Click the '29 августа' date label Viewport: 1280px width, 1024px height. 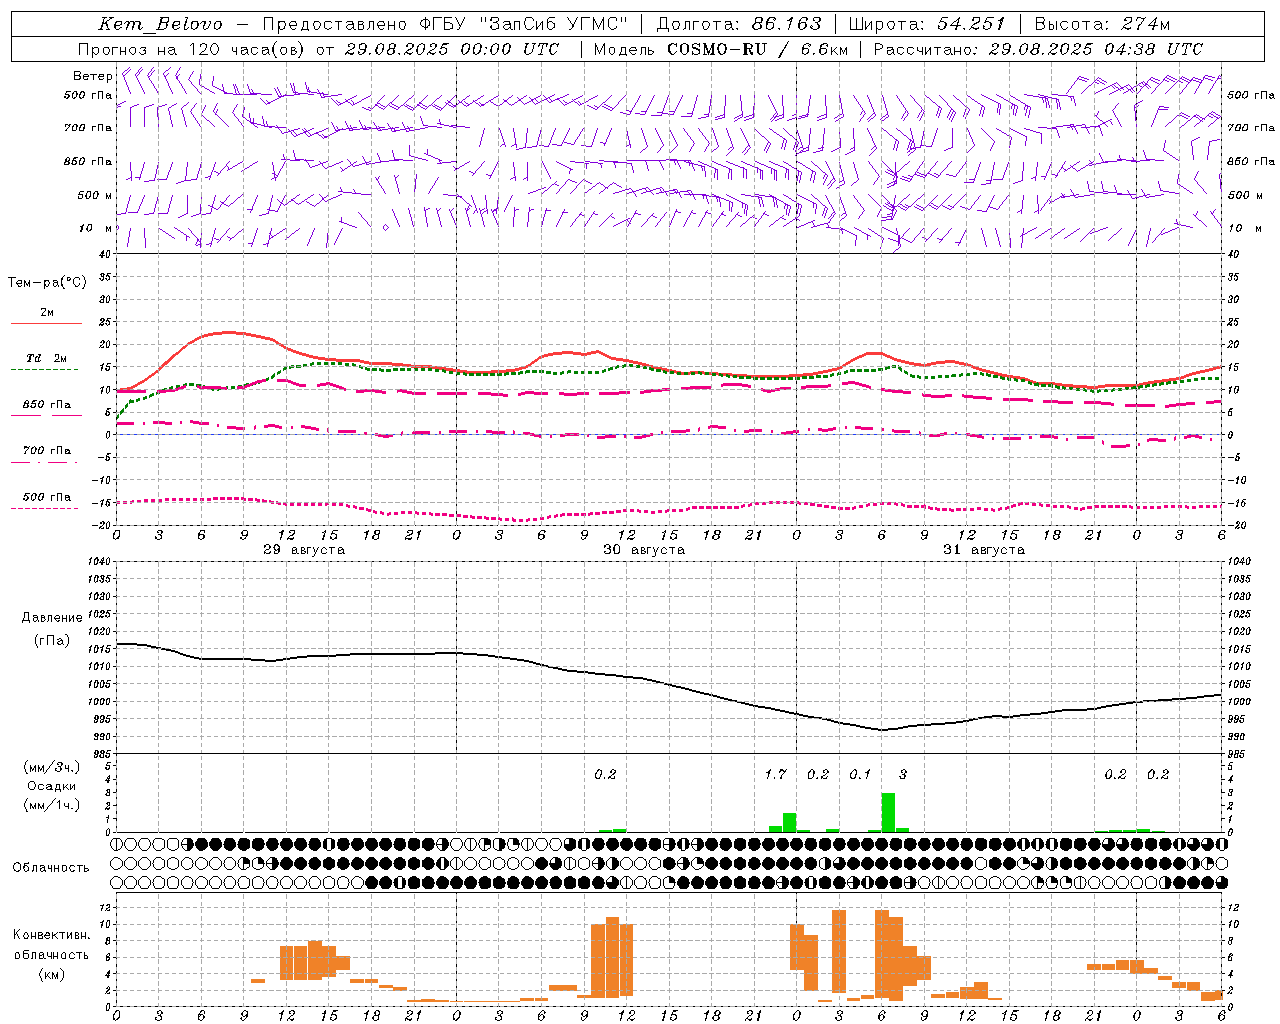point(304,550)
